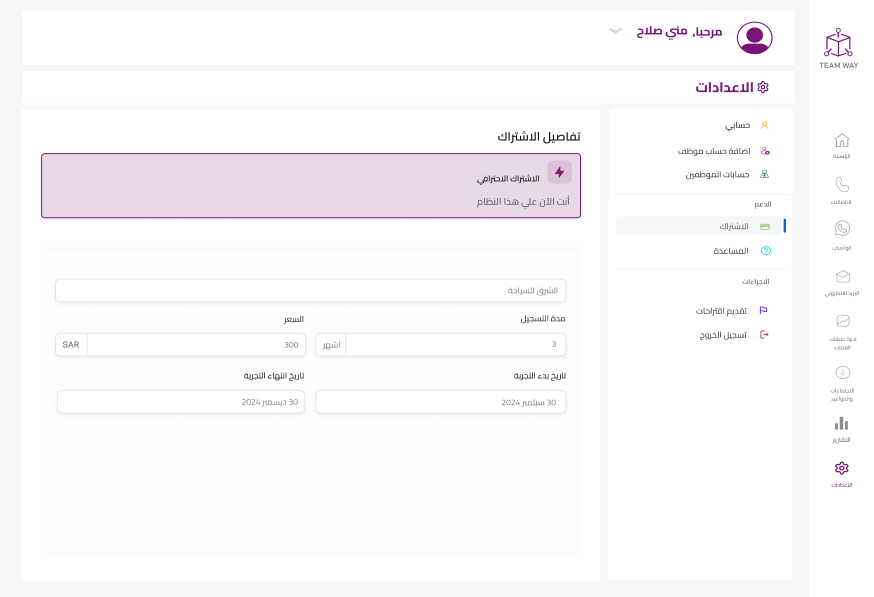Open البريد الالكتروني (Email) from sidebar
The width and height of the screenshot is (874, 597).
pyautogui.click(x=840, y=275)
